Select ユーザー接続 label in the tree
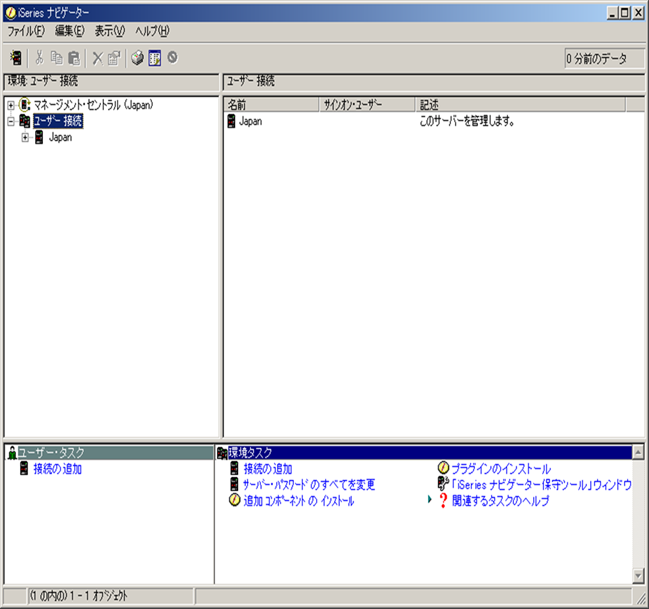Image resolution: width=649 pixels, height=609 pixels. pyautogui.click(x=58, y=121)
